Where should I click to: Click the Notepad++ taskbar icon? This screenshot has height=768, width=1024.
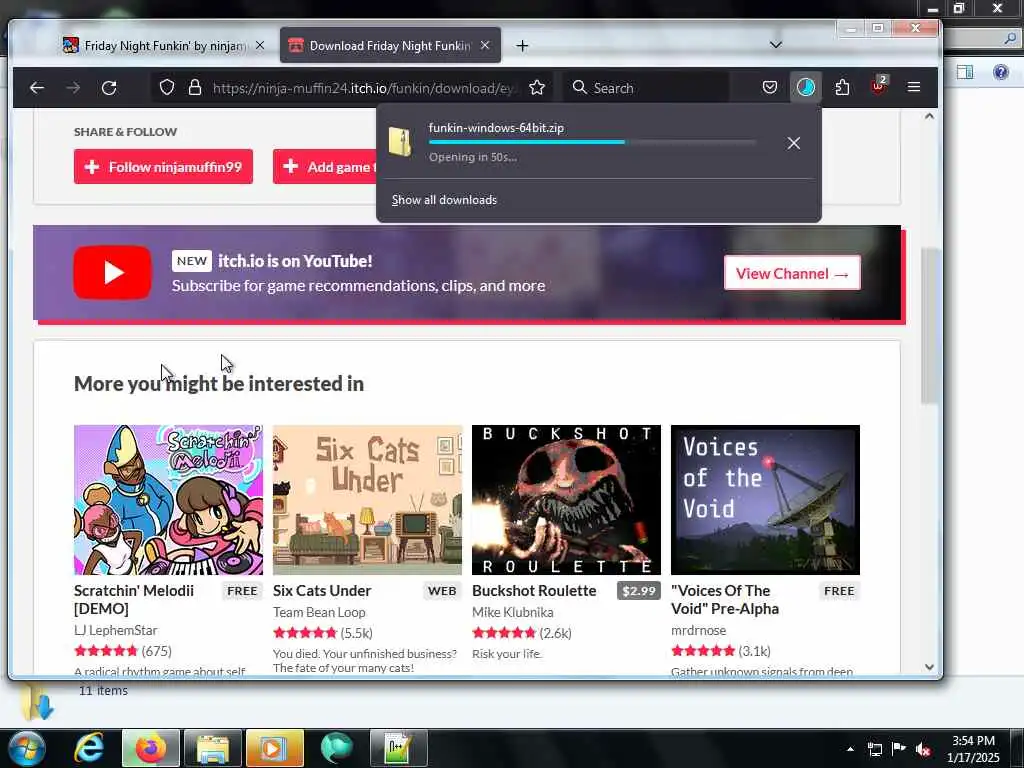pyautogui.click(x=398, y=748)
